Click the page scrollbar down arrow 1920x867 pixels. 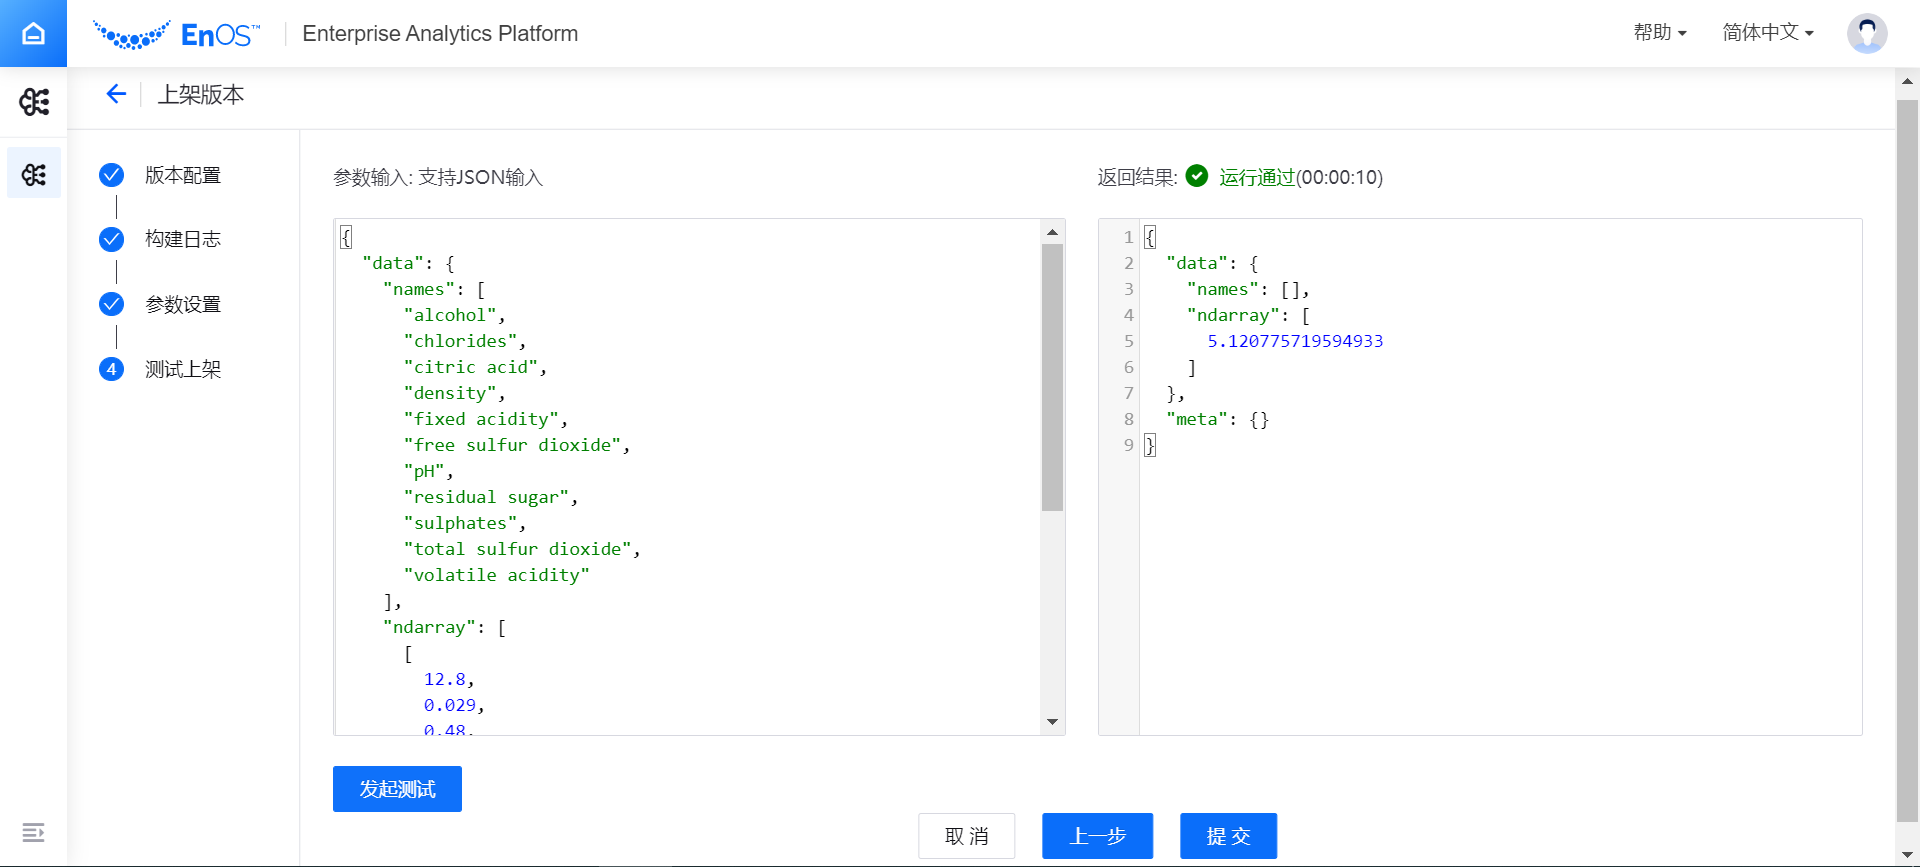(x=1907, y=855)
